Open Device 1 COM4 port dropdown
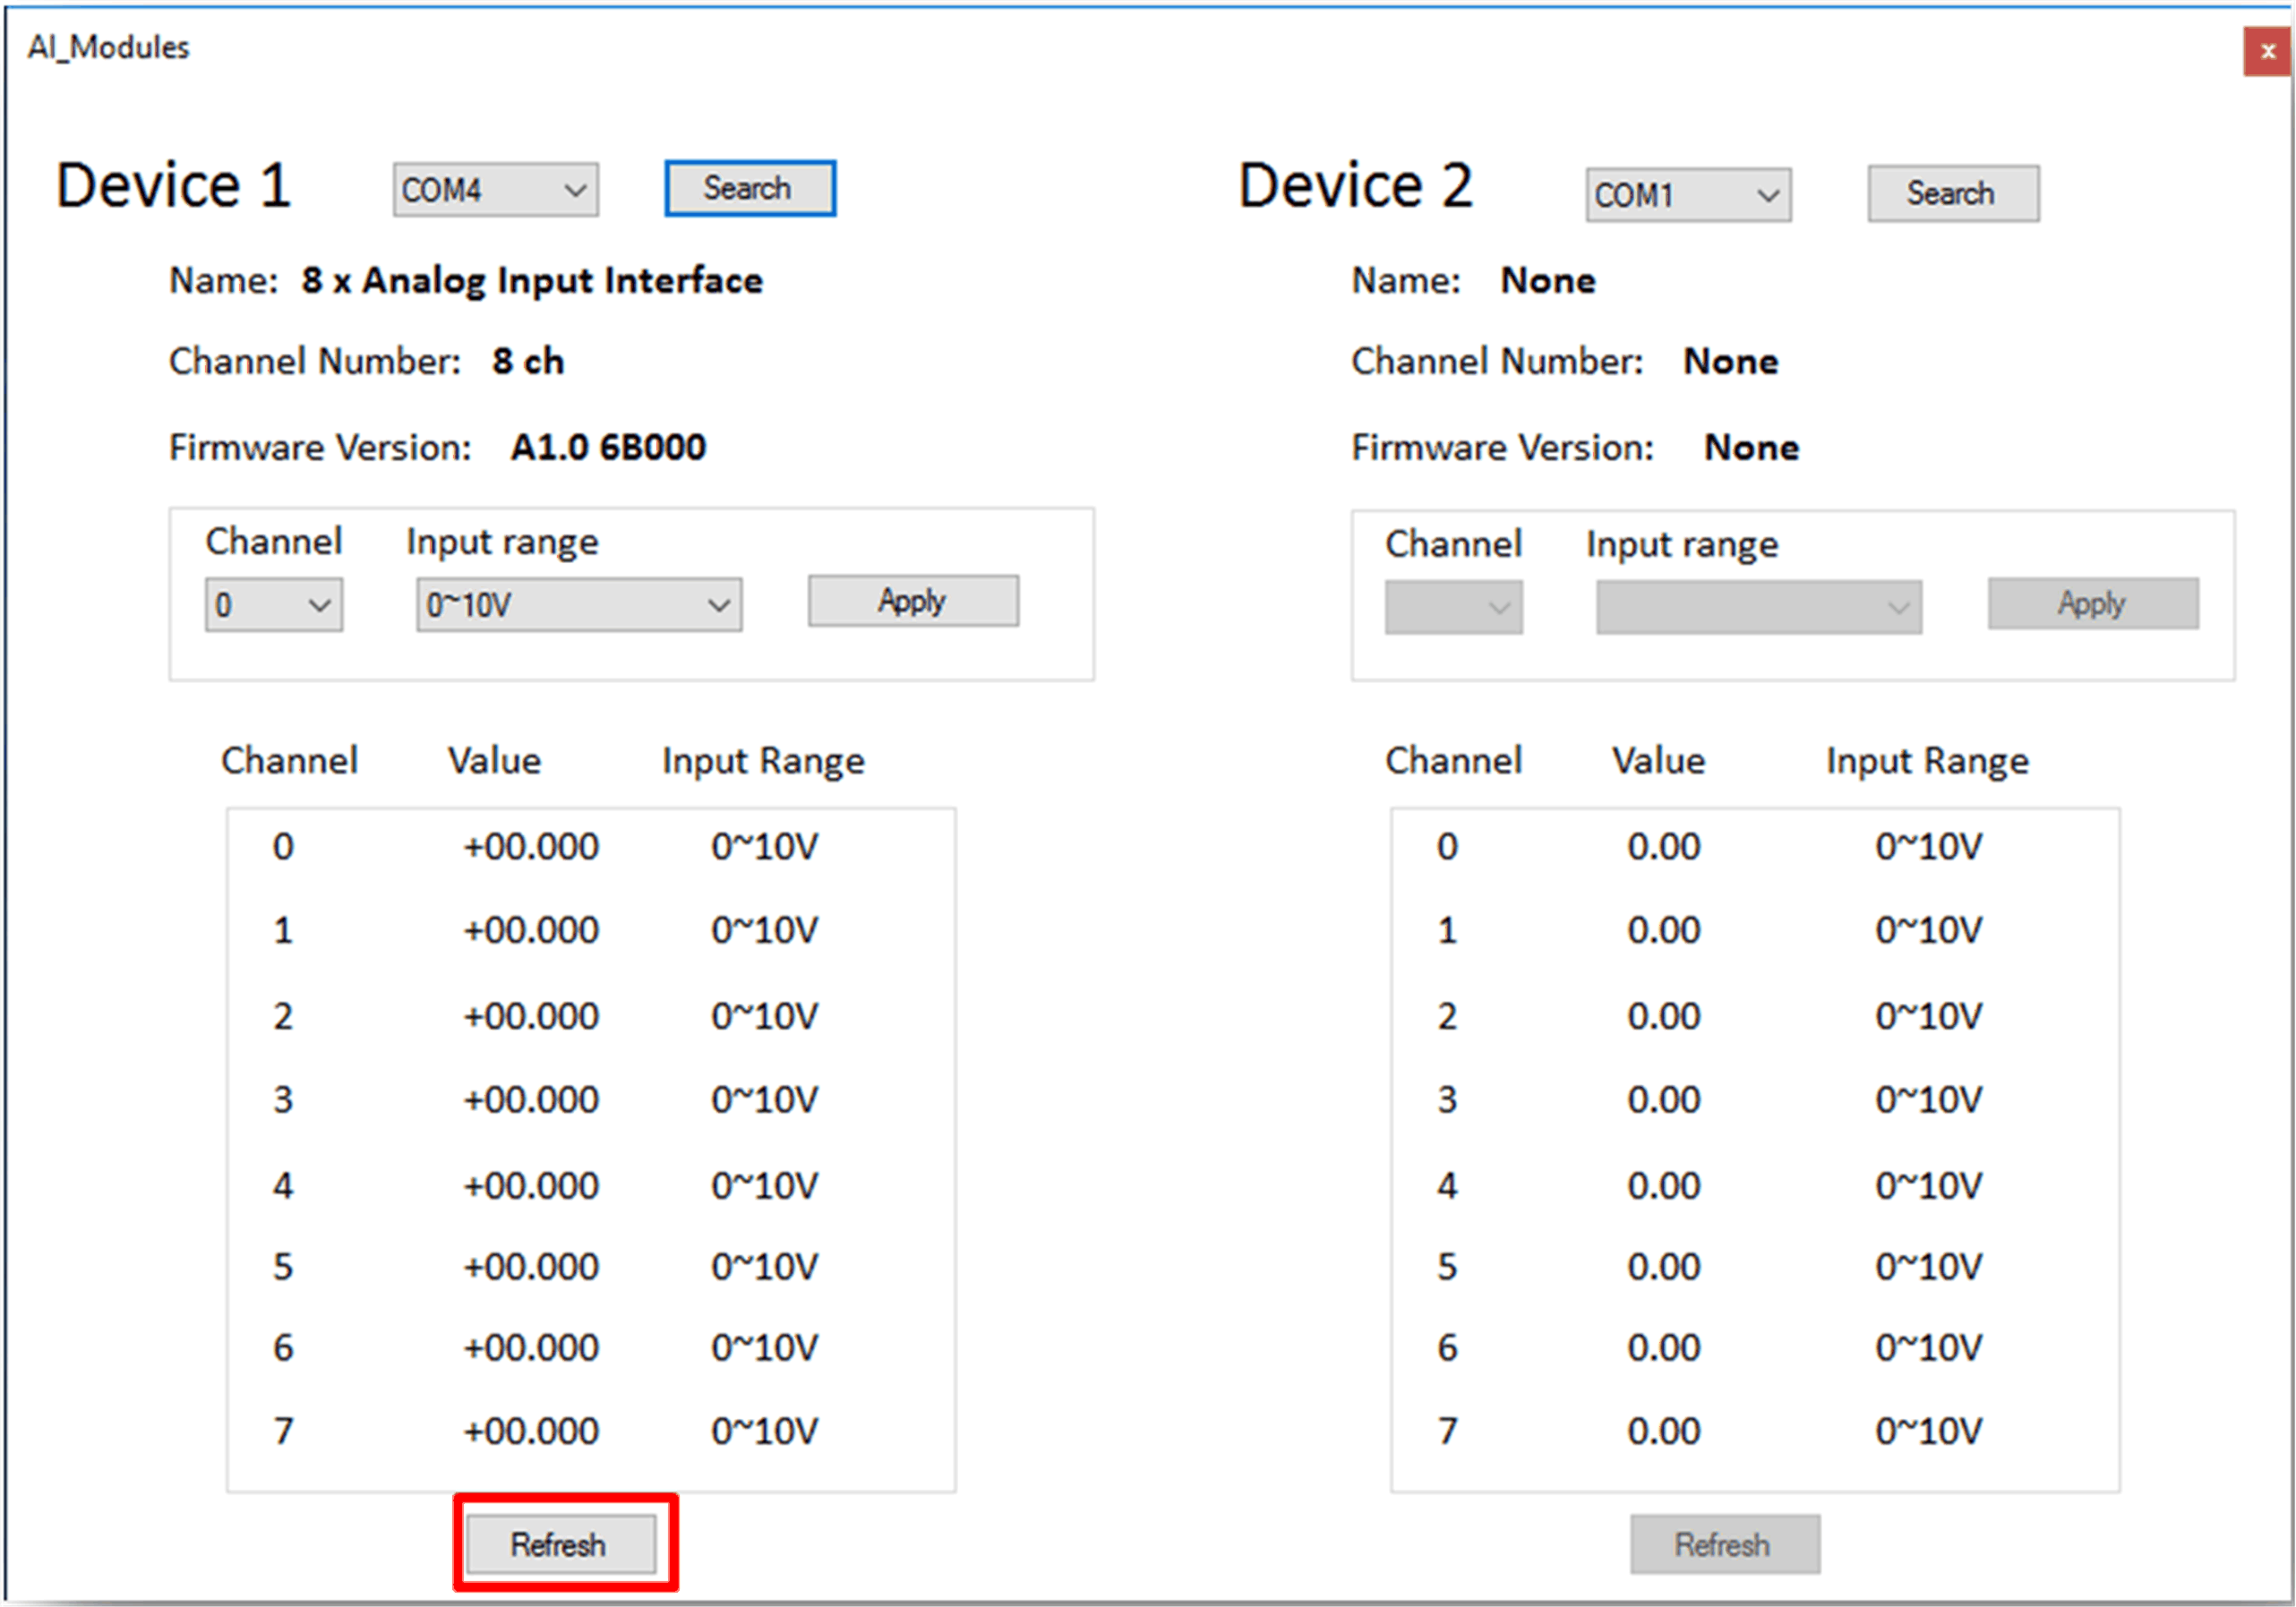Screen dimensions: 2296x1607 [495, 190]
